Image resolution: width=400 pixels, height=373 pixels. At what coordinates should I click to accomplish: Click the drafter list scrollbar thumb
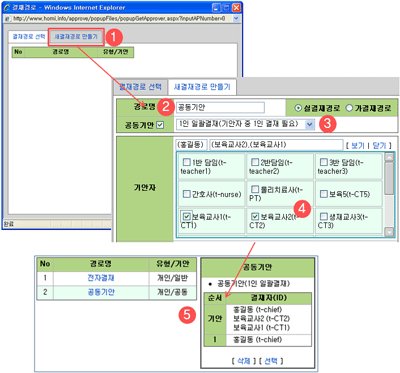389,178
